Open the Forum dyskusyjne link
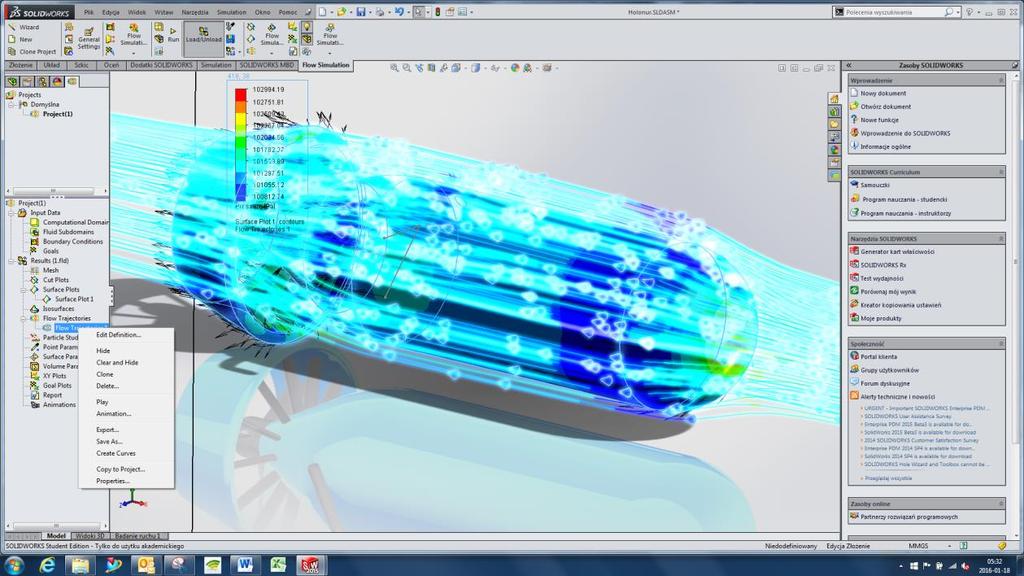Image resolution: width=1024 pixels, height=576 pixels. [885, 384]
